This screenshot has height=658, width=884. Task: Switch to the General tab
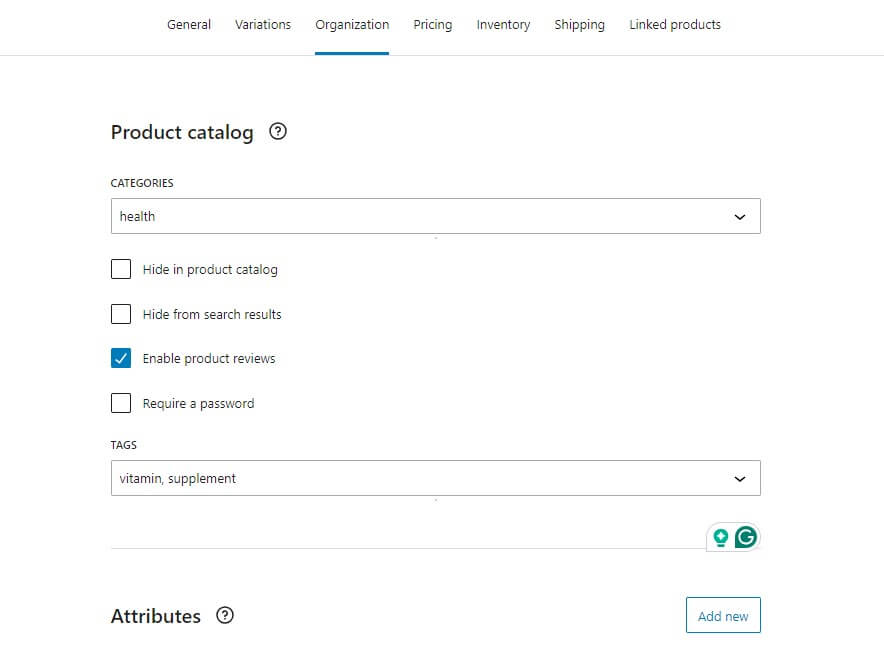point(189,25)
